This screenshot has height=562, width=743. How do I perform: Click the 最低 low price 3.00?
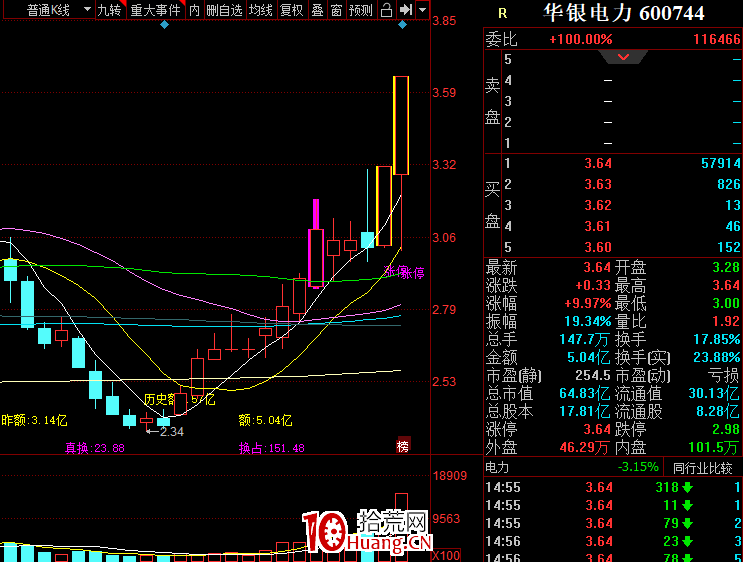(x=726, y=303)
